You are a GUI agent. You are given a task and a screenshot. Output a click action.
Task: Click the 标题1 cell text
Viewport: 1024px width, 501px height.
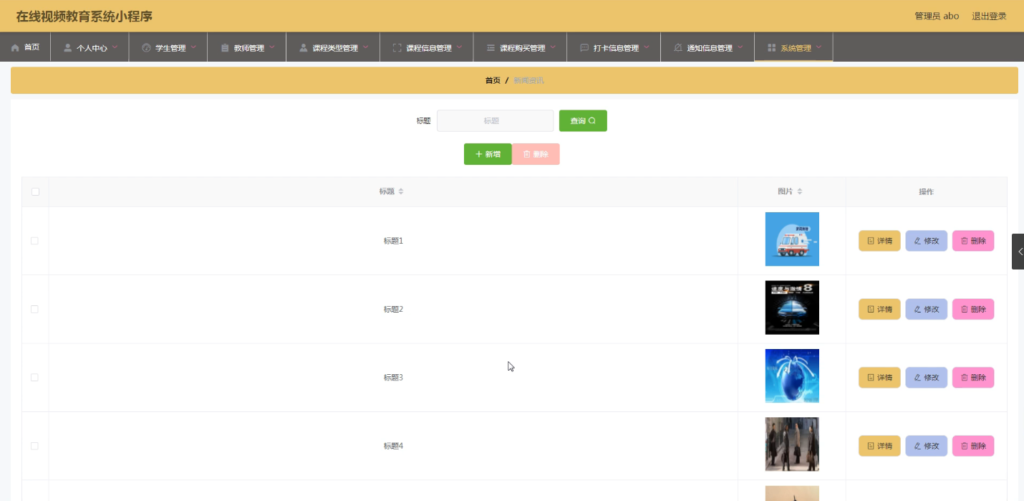393,240
